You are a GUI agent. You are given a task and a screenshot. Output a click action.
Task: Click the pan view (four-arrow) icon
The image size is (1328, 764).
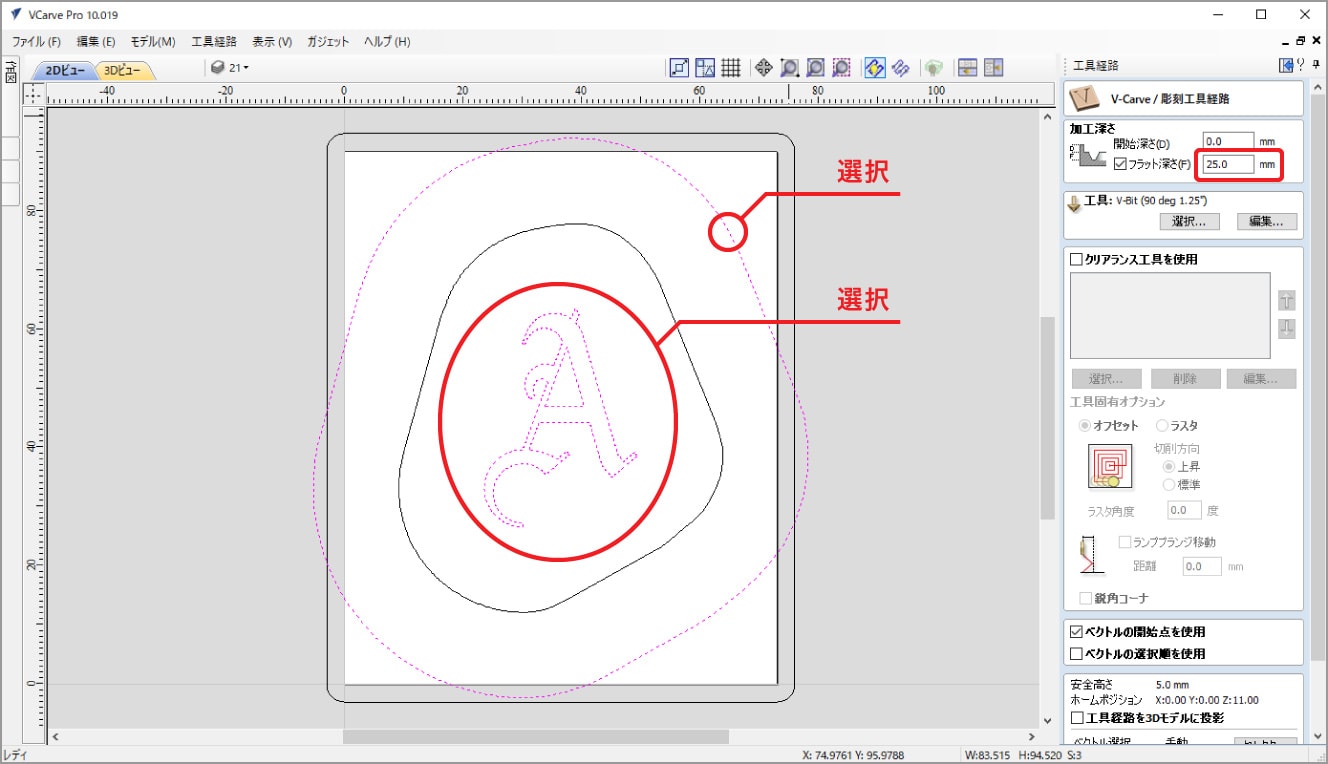point(763,67)
